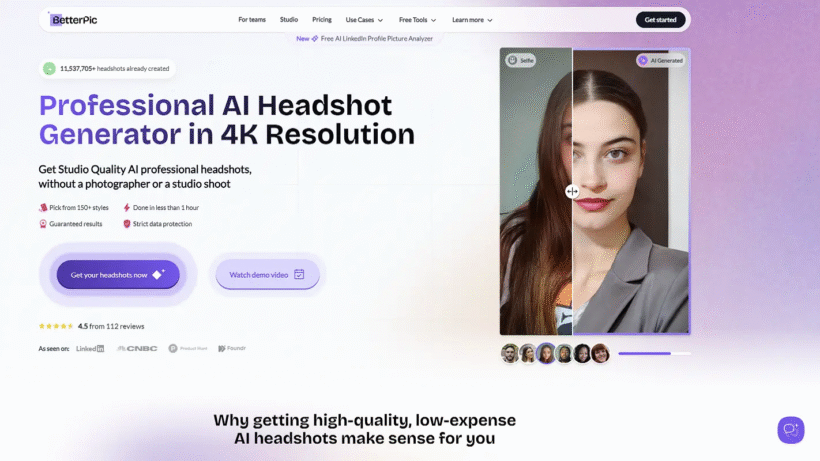Open the For teams menu item
The image size is (820, 461).
(252, 20)
